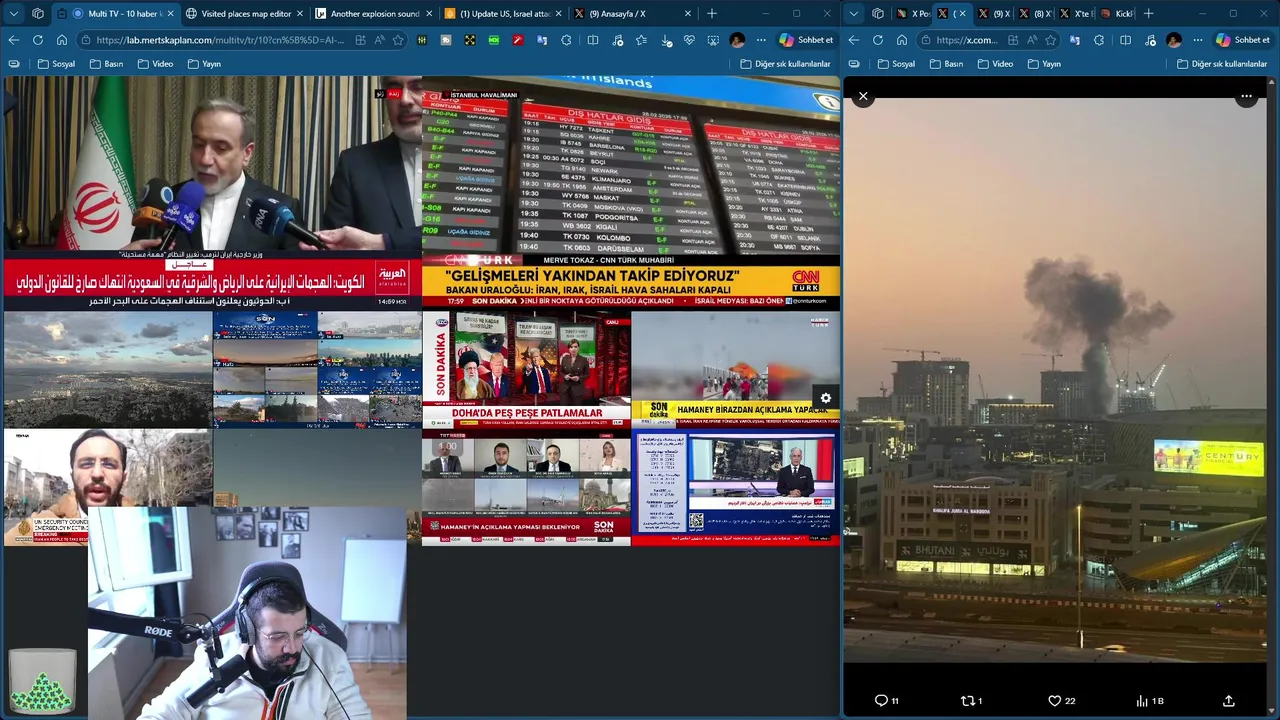
Task: Bookmark x.com page with star in right window
Action: point(1050,40)
